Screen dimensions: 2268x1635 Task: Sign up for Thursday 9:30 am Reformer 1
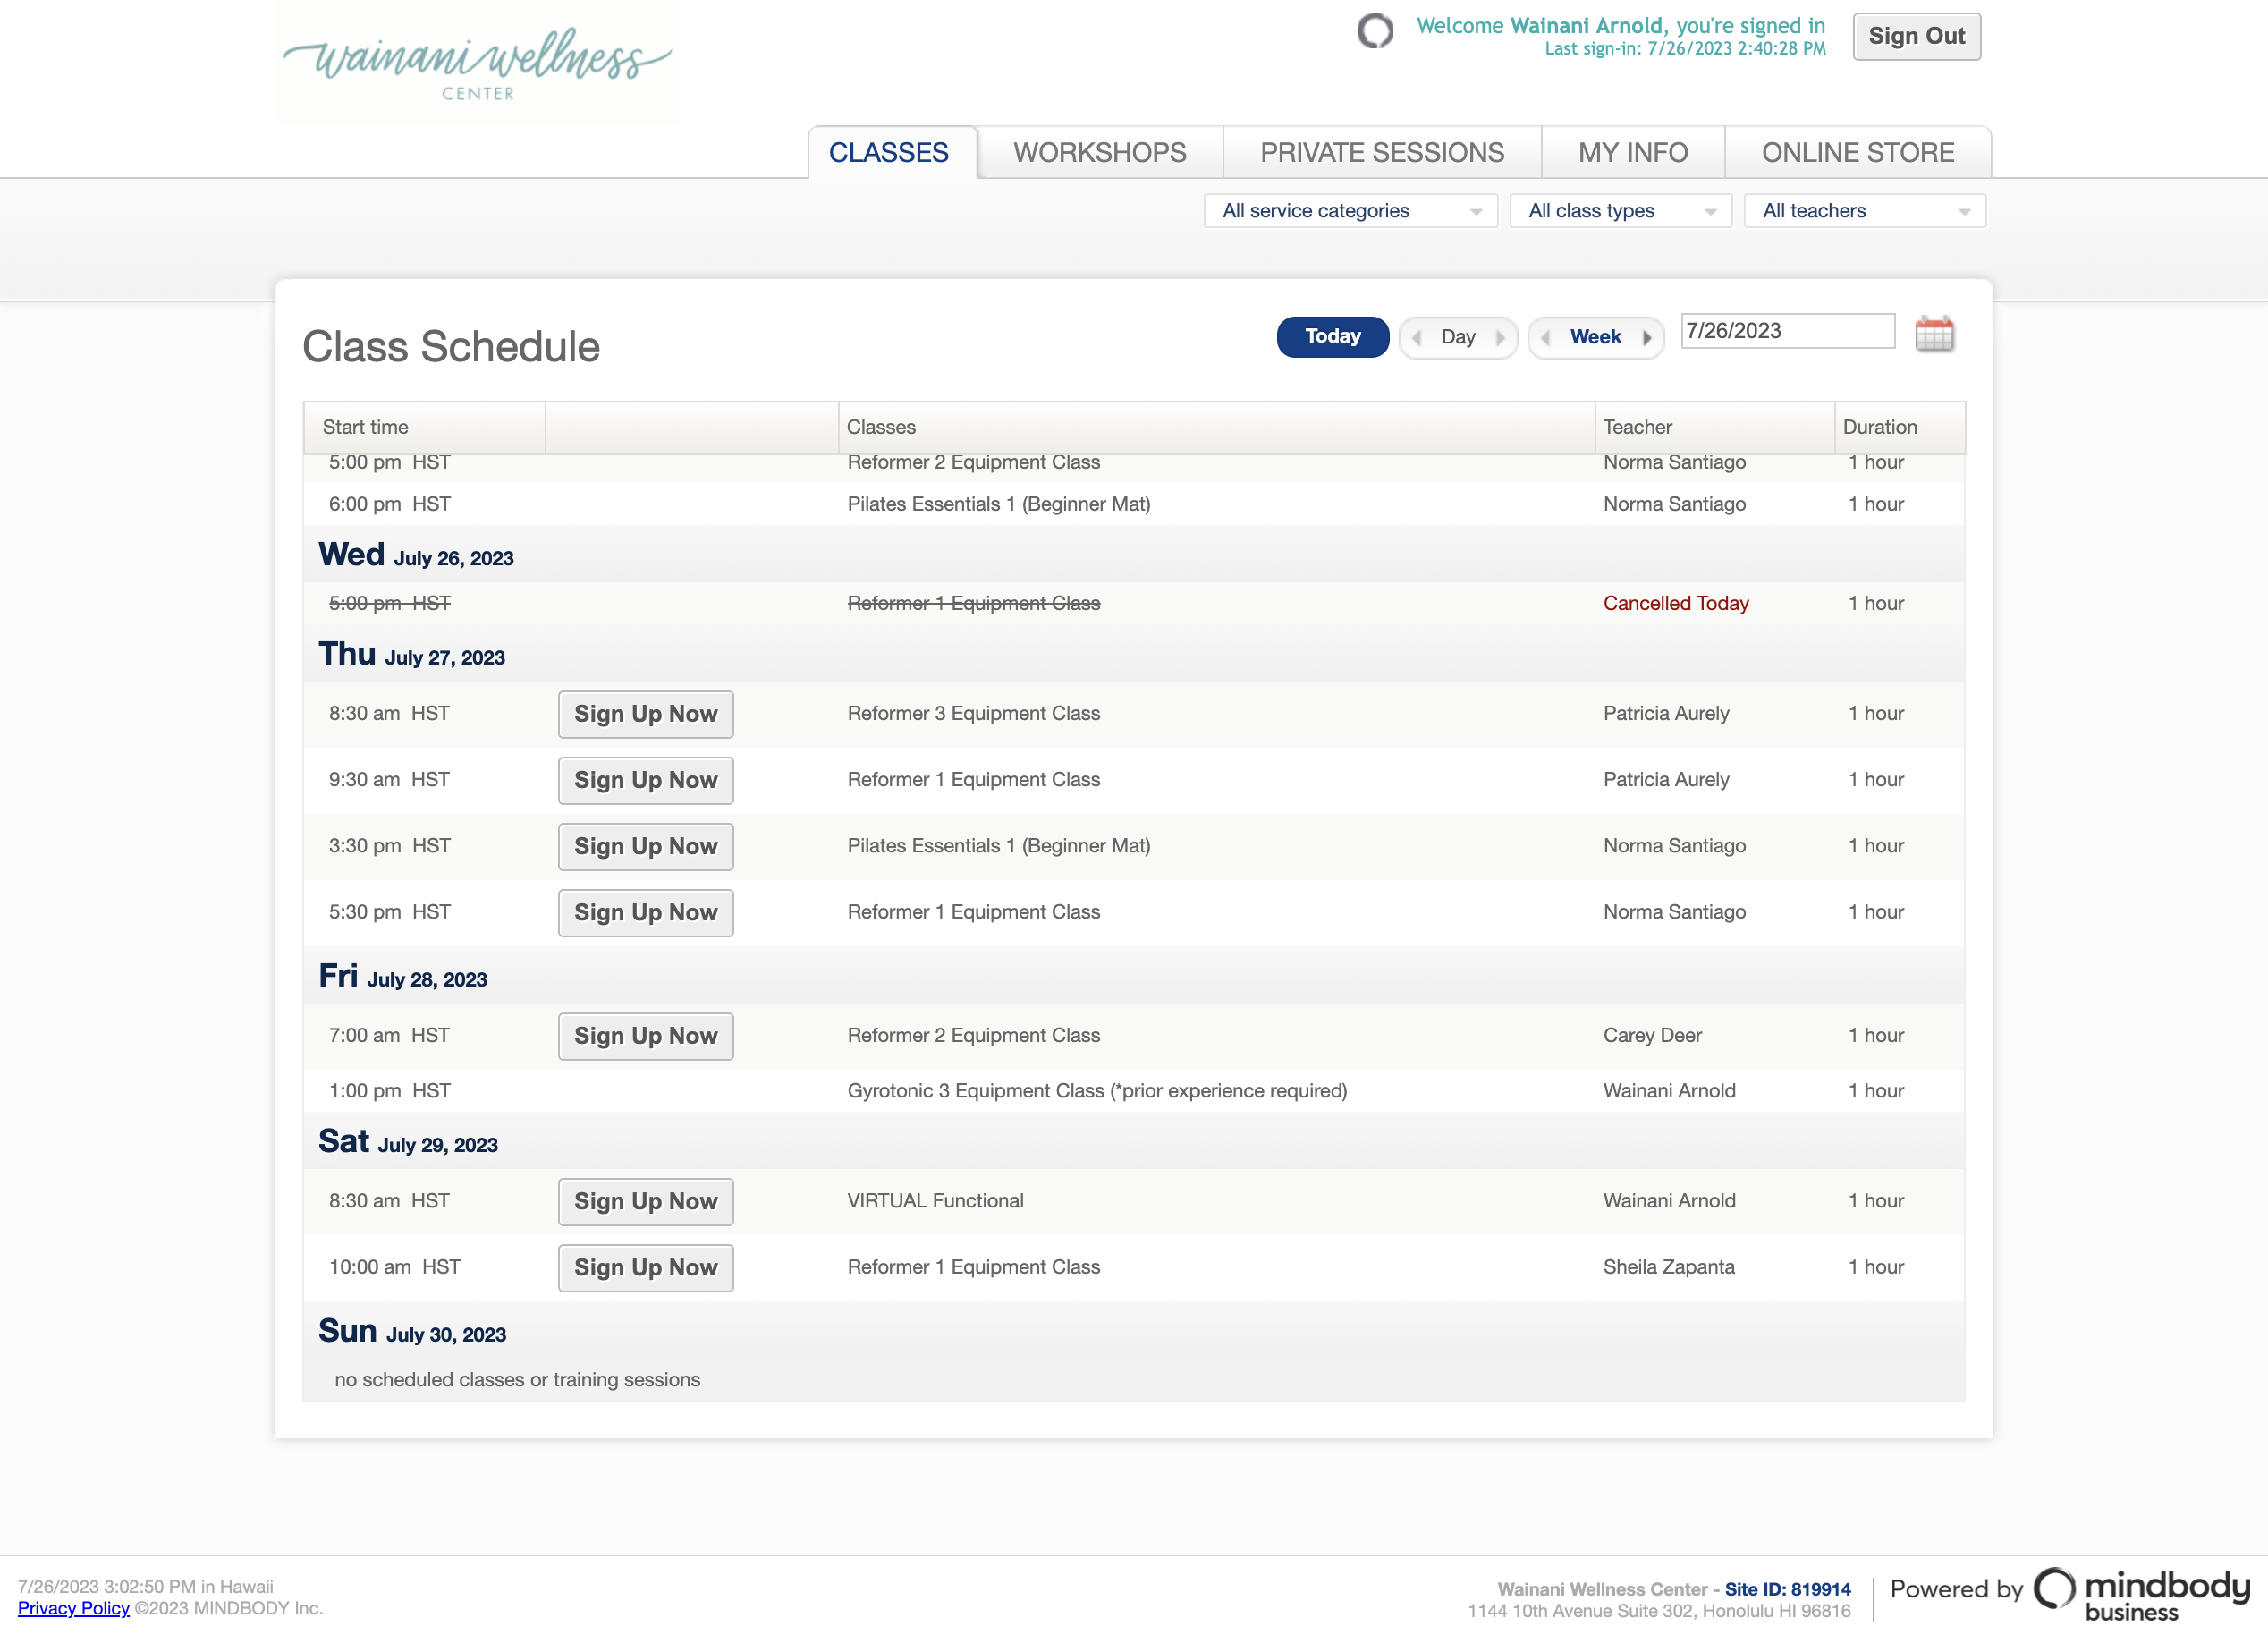pos(645,780)
